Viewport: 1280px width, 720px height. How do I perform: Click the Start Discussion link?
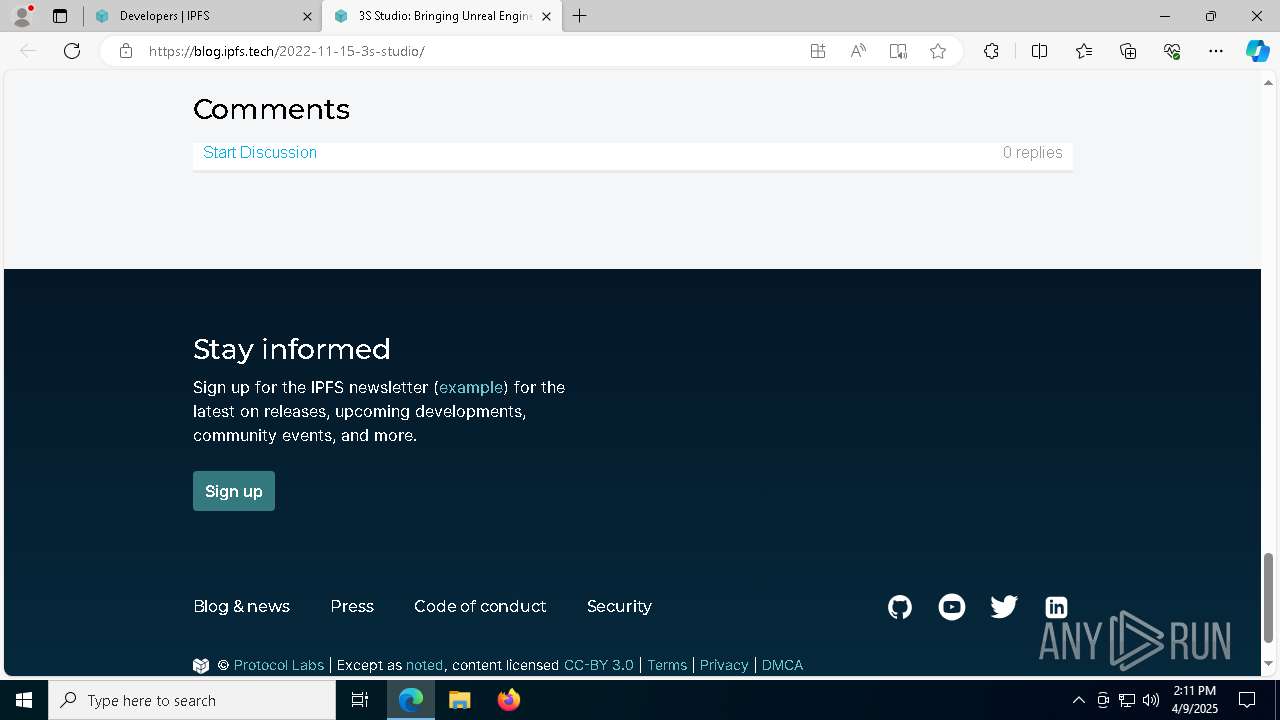(x=260, y=153)
